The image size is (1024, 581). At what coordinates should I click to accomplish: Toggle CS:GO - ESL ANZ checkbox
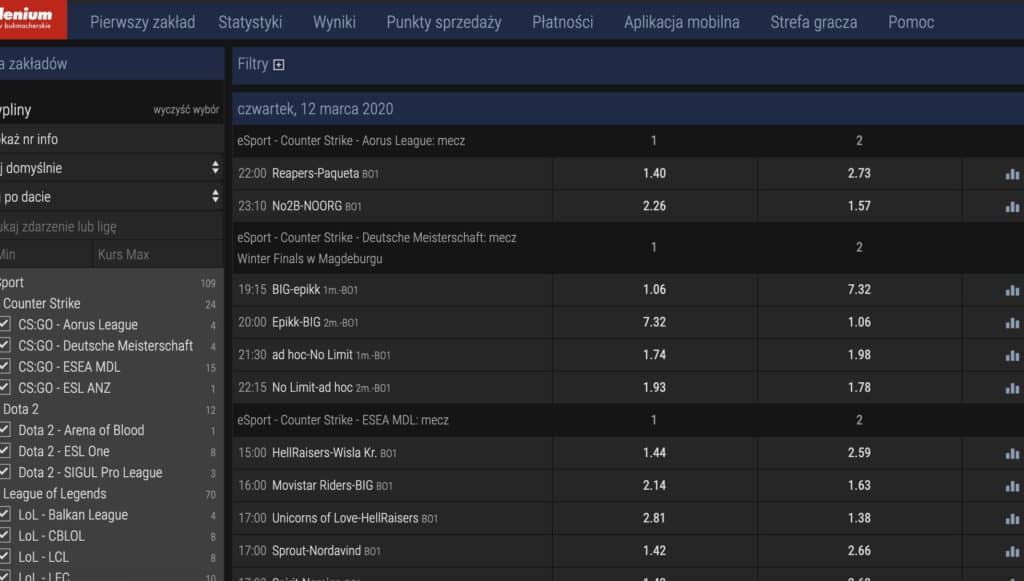coord(5,387)
